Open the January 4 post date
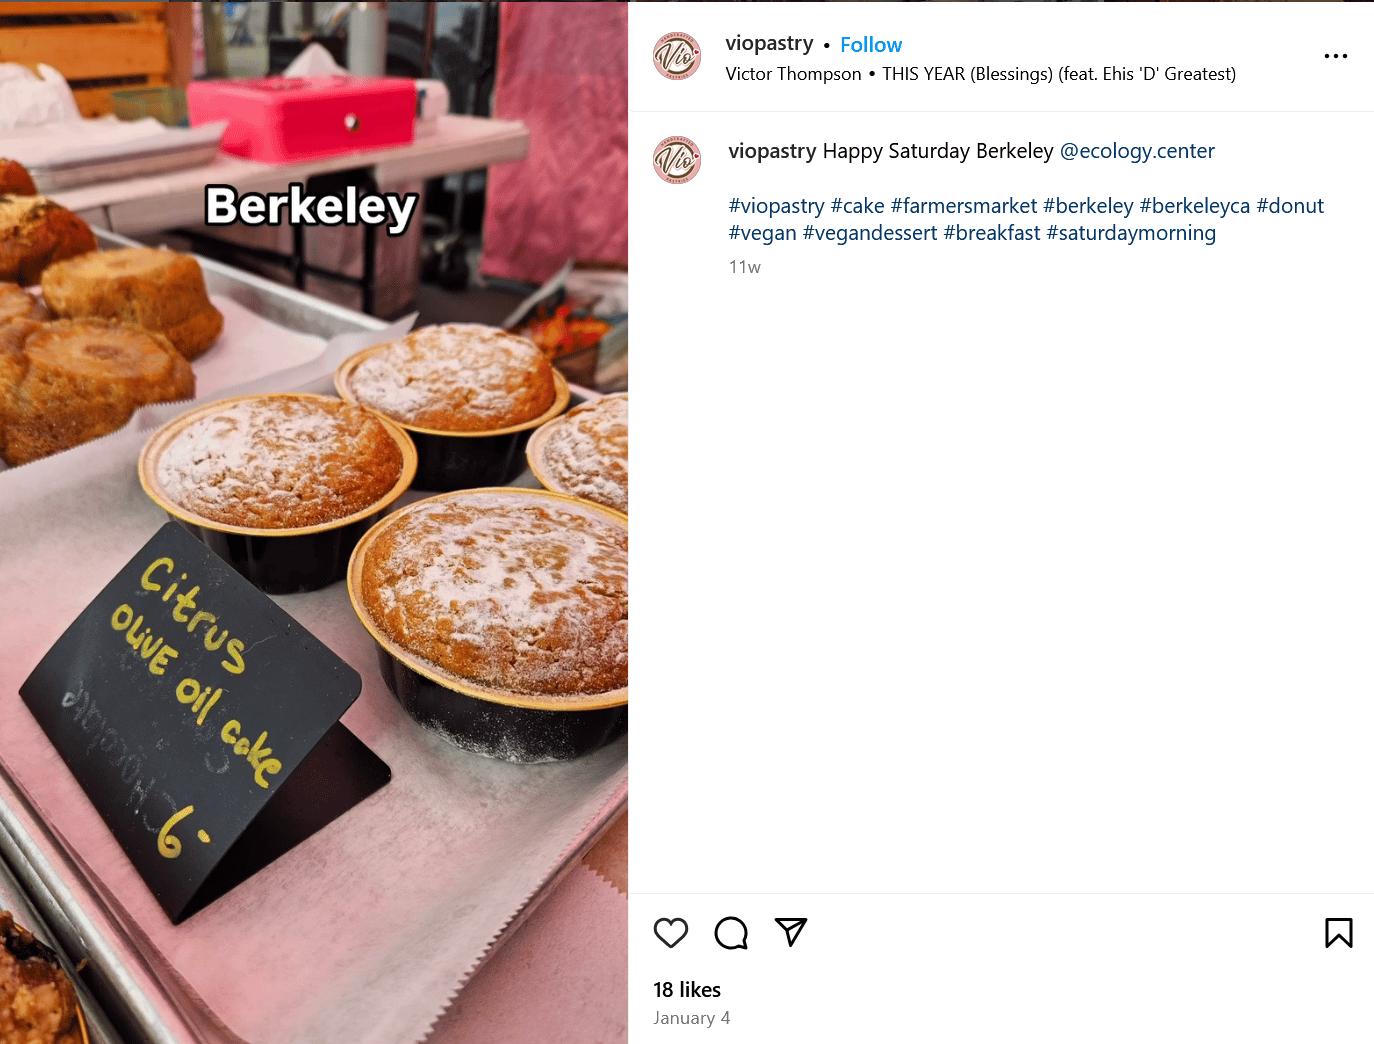Viewport: 1374px width, 1044px height. pos(692,1018)
